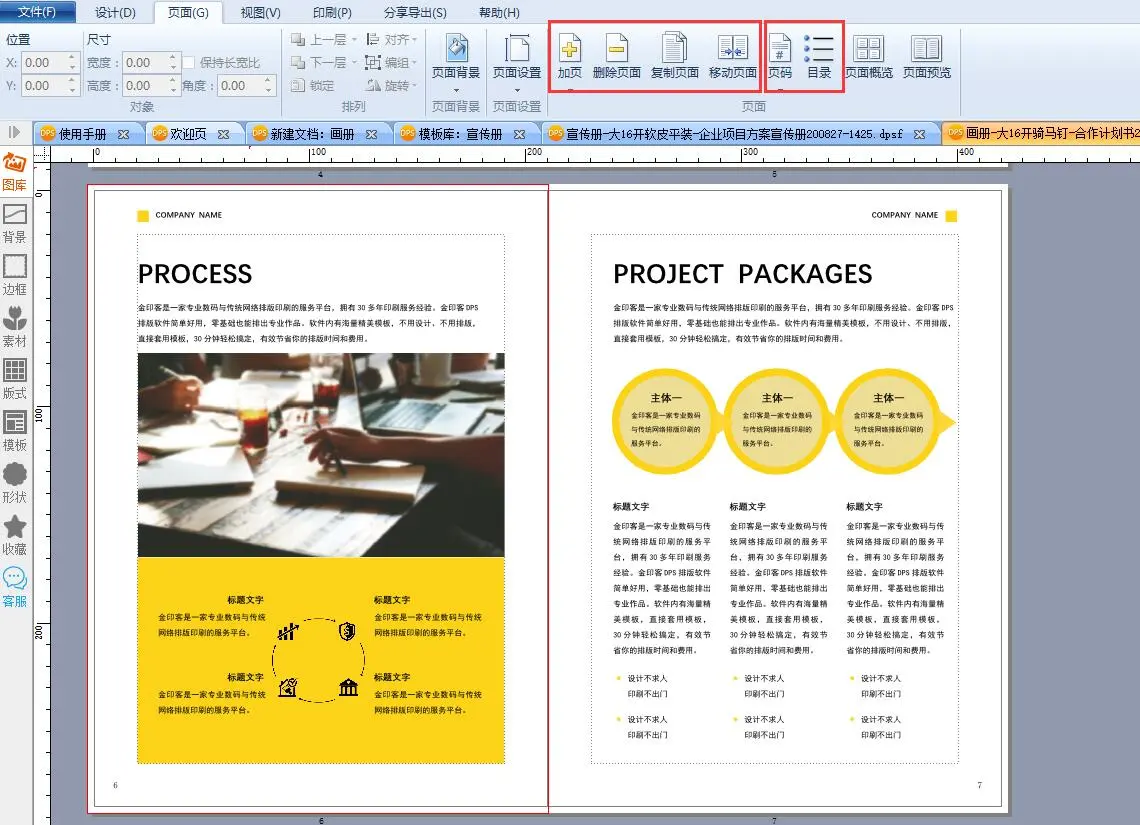The height and width of the screenshot is (825, 1140).
Task: Switch to the 印刷(P) ribbon tab
Action: (x=332, y=12)
